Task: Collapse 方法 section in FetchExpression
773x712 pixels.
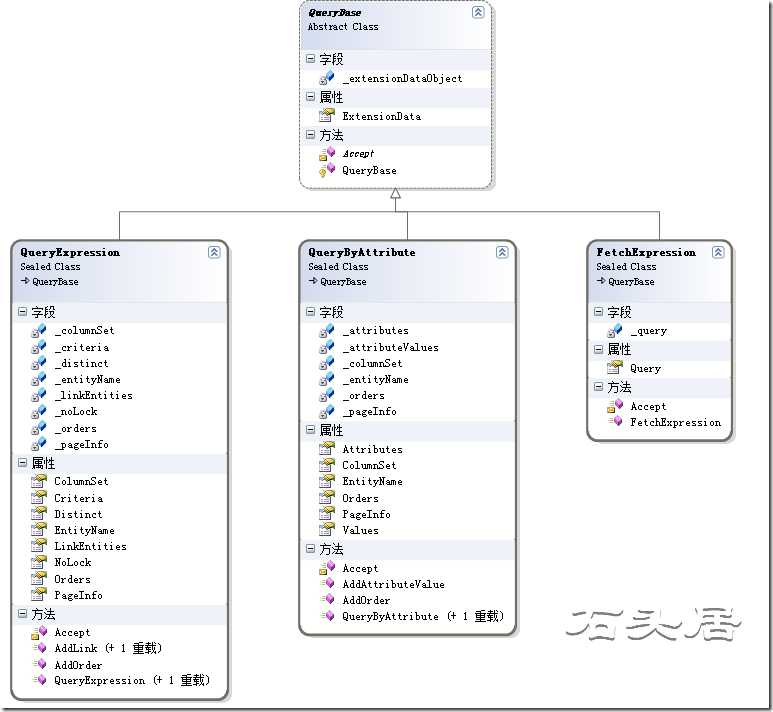Action: pyautogui.click(x=598, y=387)
